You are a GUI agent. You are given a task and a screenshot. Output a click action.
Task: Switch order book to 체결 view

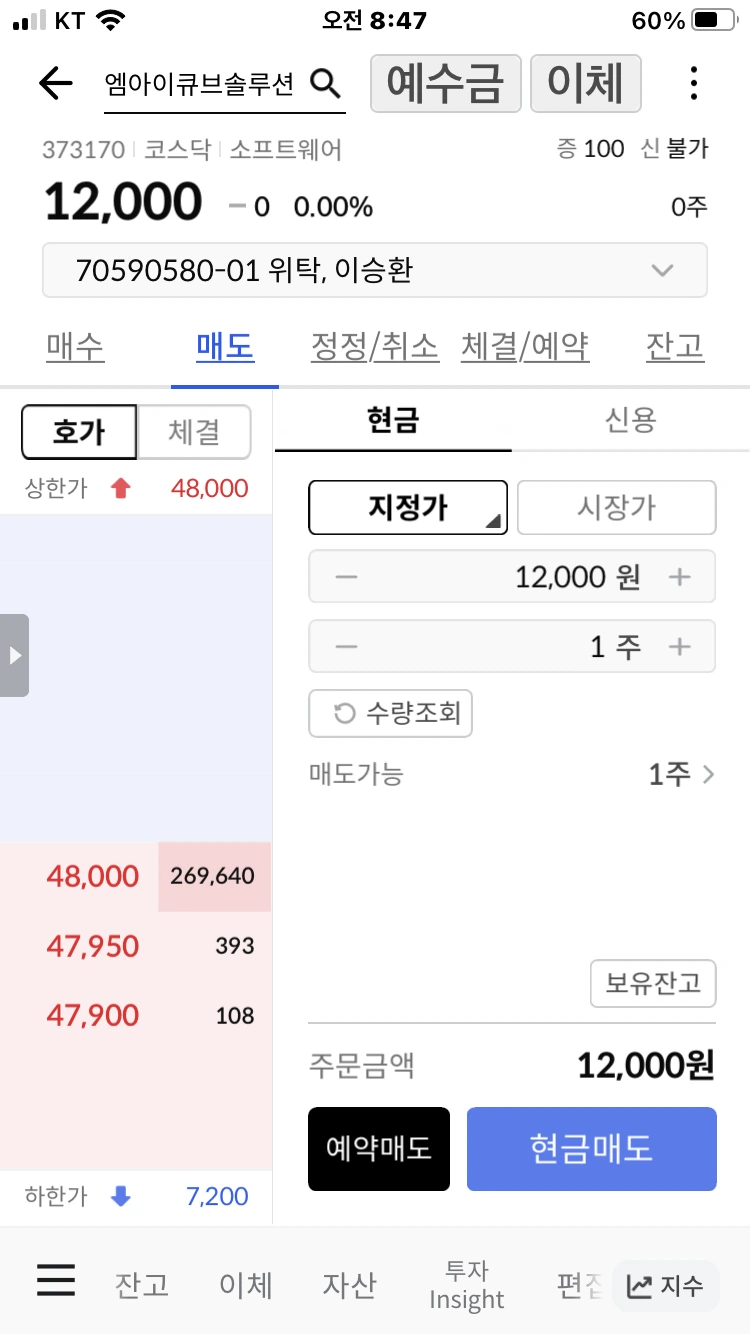(x=194, y=432)
